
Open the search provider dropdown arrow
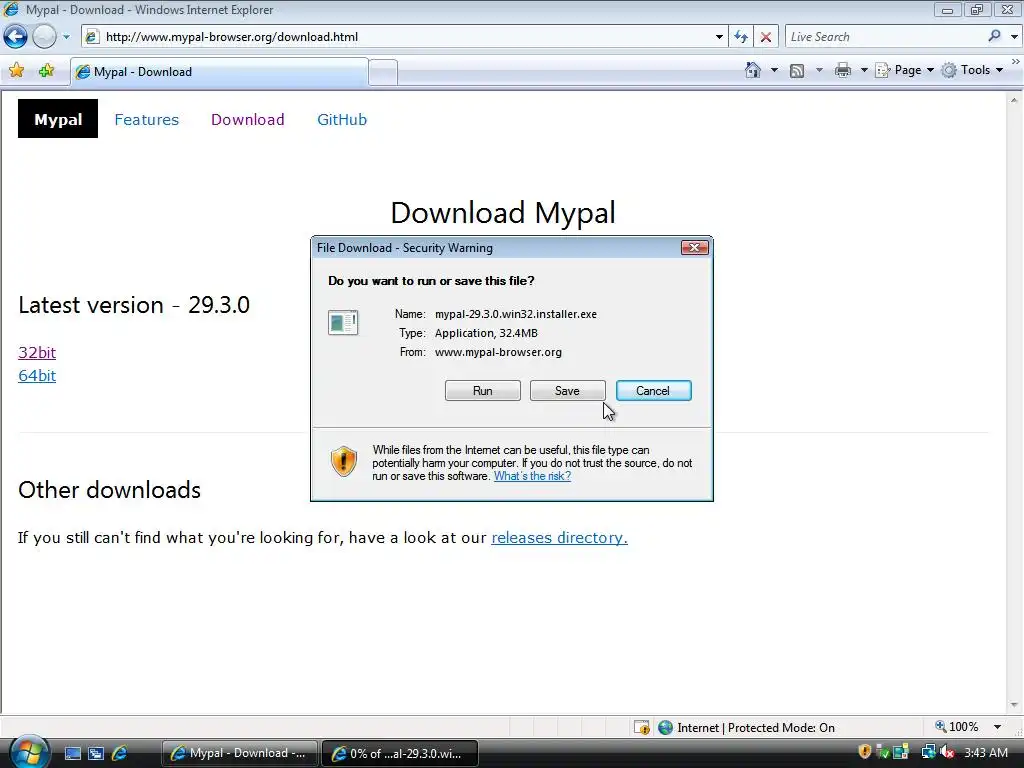pyautogui.click(x=1014, y=37)
